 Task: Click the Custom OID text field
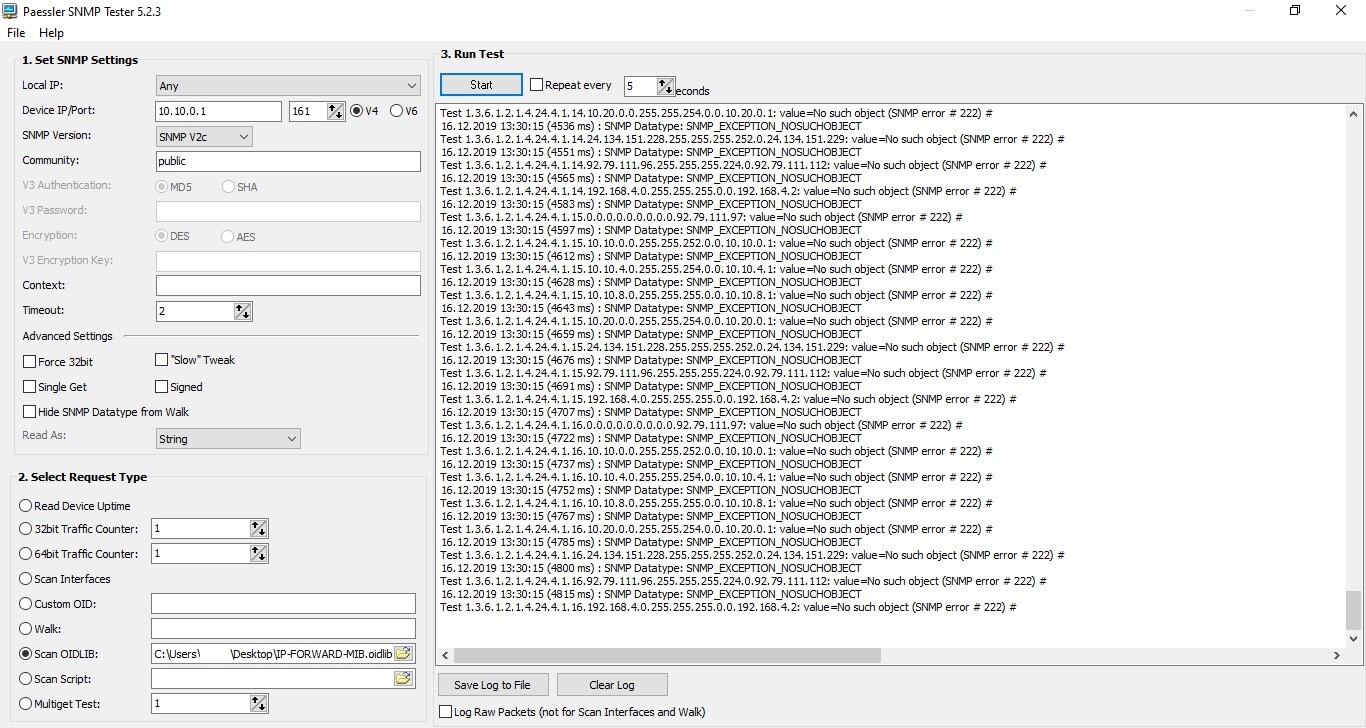[x=283, y=604]
